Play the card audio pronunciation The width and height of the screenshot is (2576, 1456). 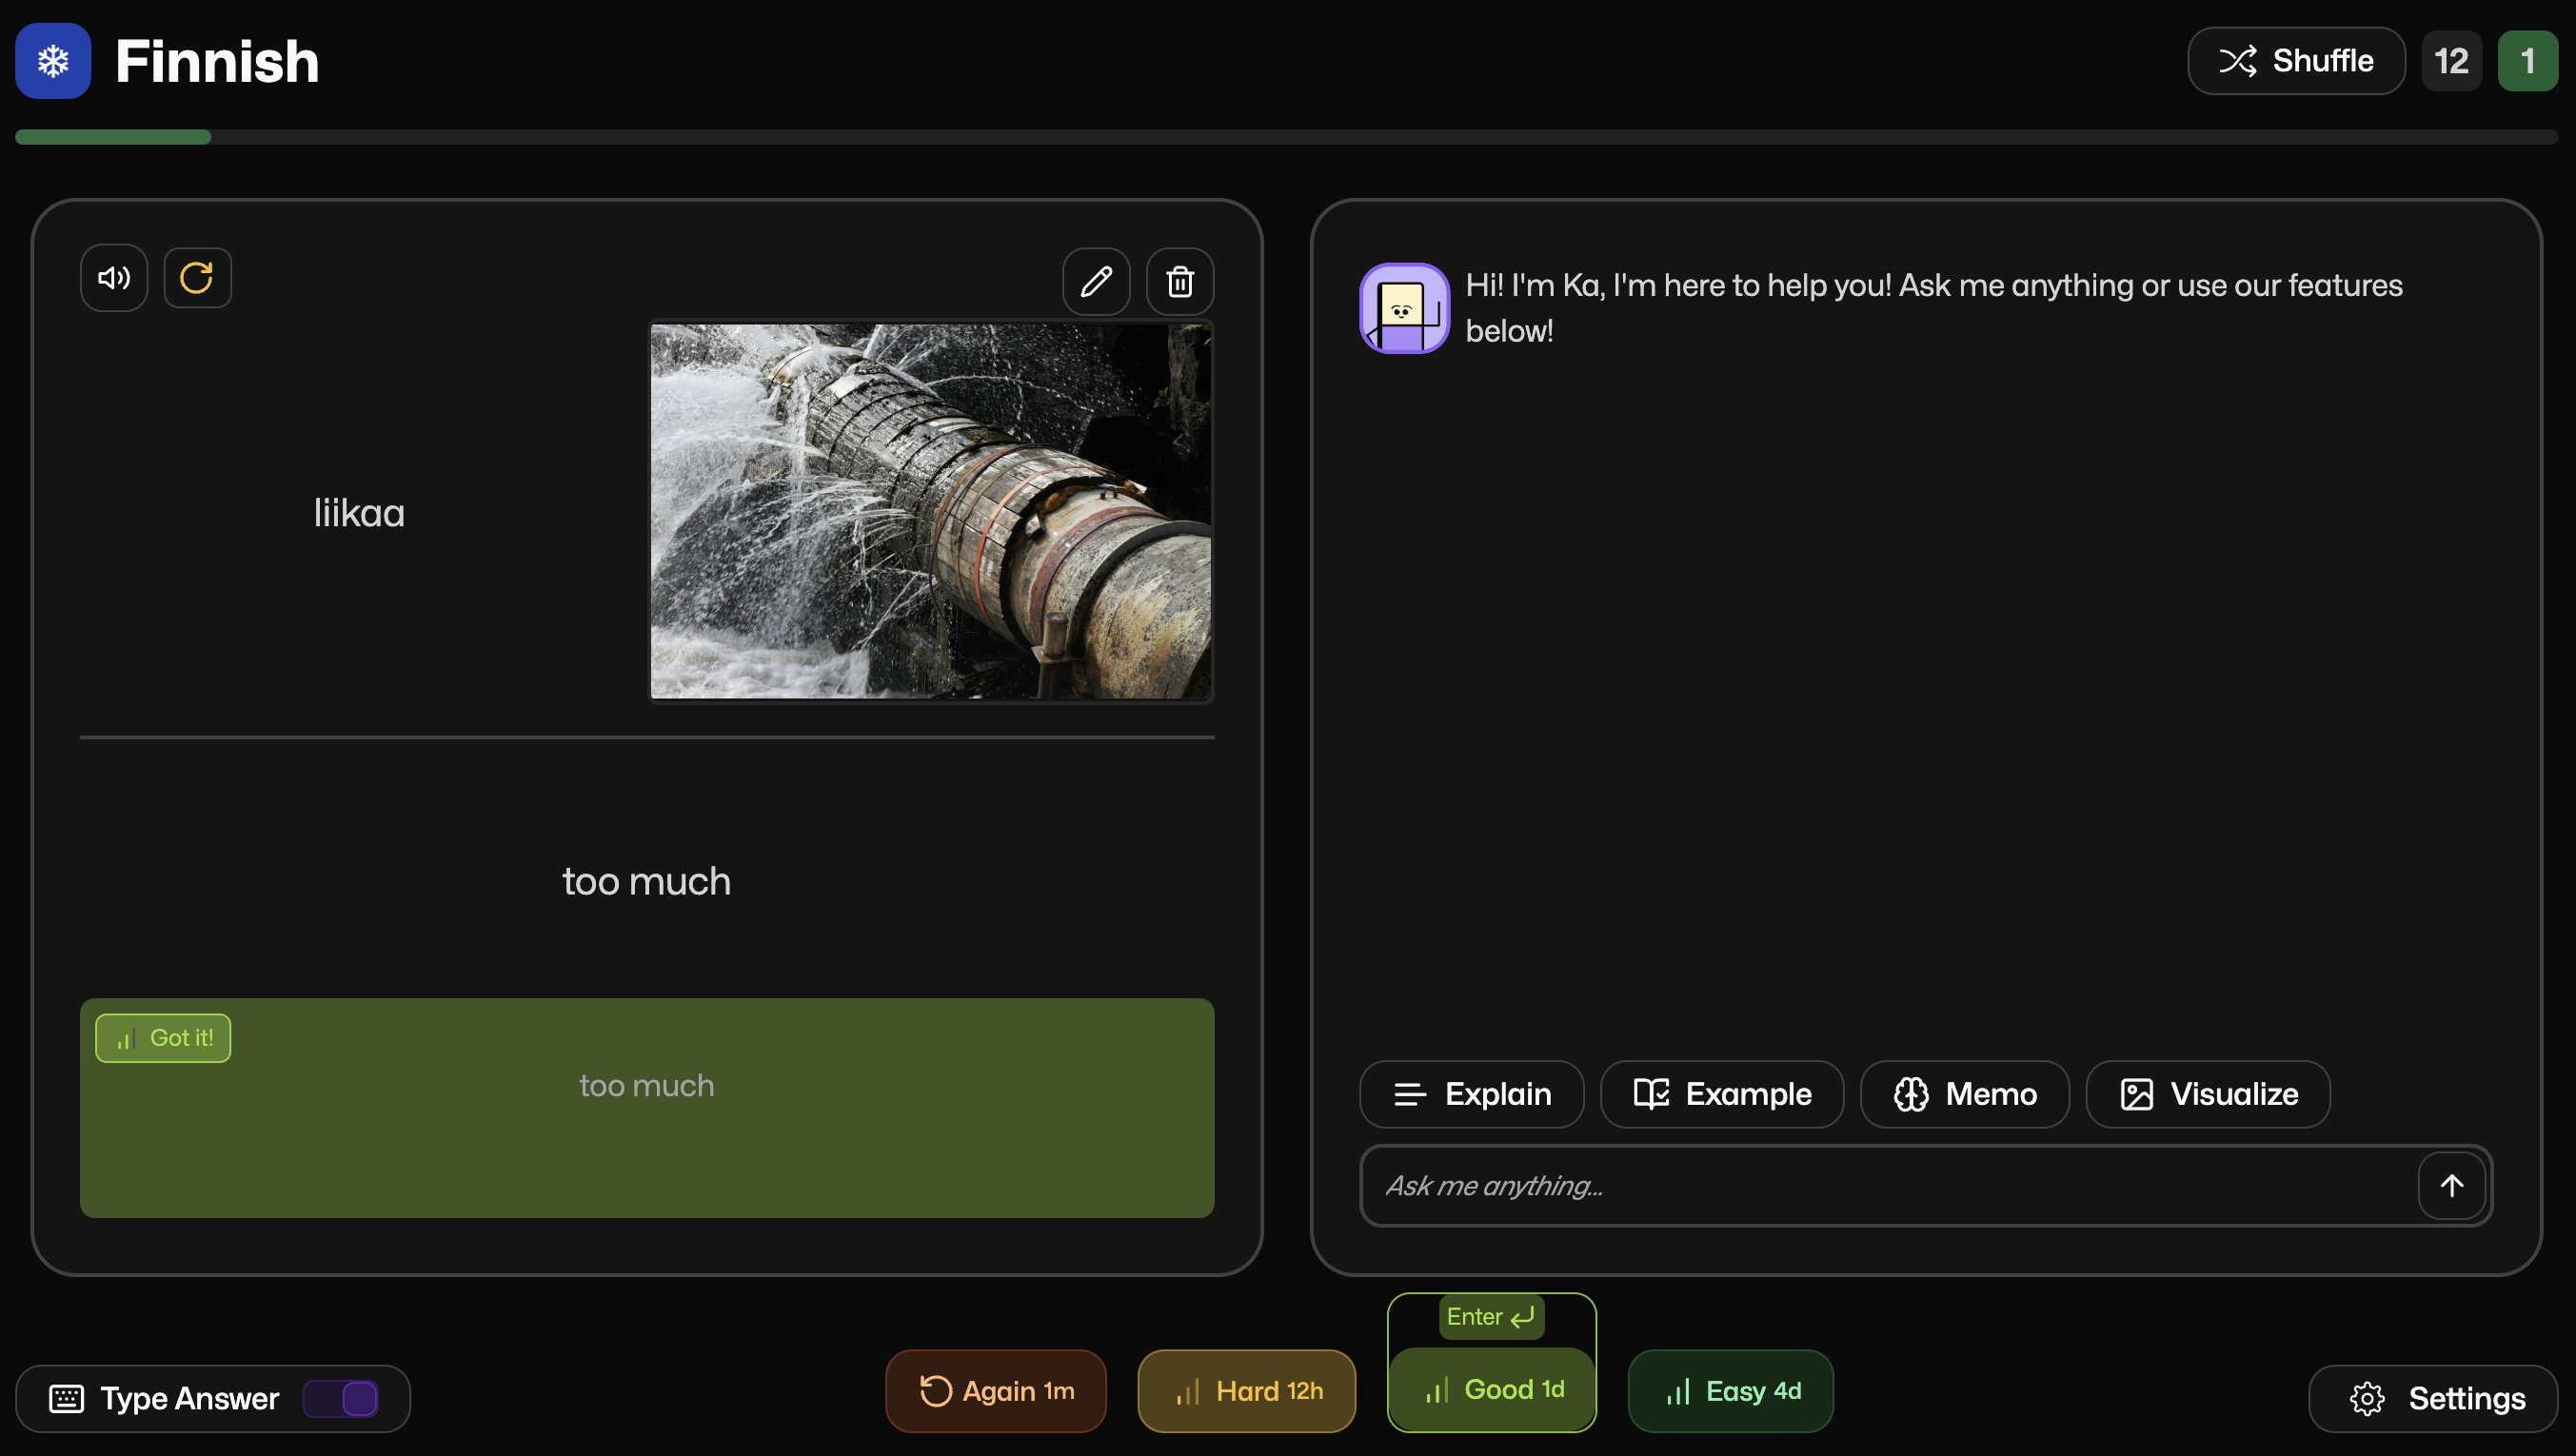(114, 278)
